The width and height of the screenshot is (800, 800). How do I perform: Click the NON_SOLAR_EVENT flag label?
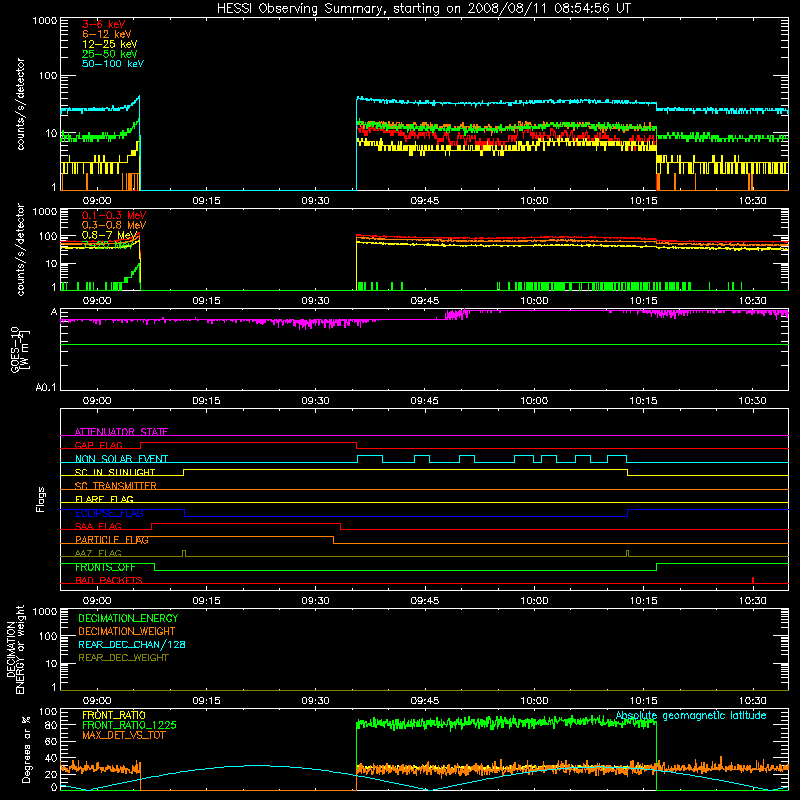pos(121,459)
